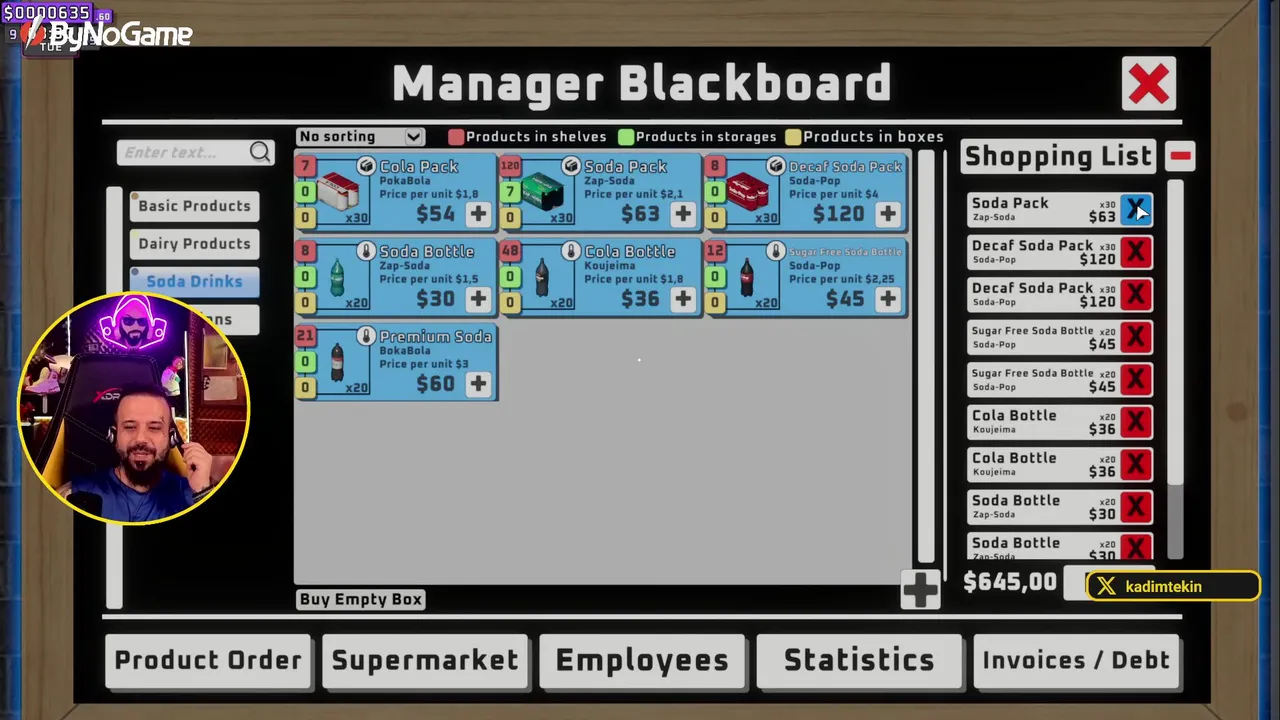Remove second Sugar Free Soda Bottle entry

1136,380
